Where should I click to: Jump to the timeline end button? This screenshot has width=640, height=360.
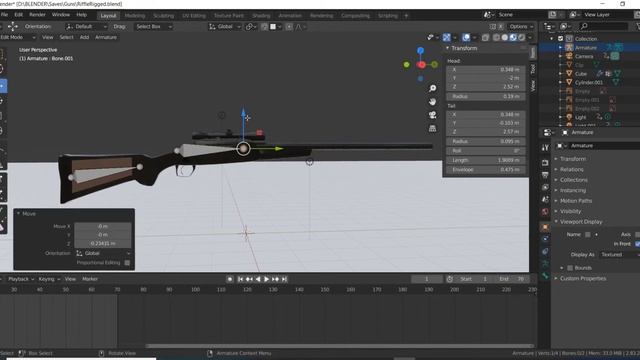[284, 279]
